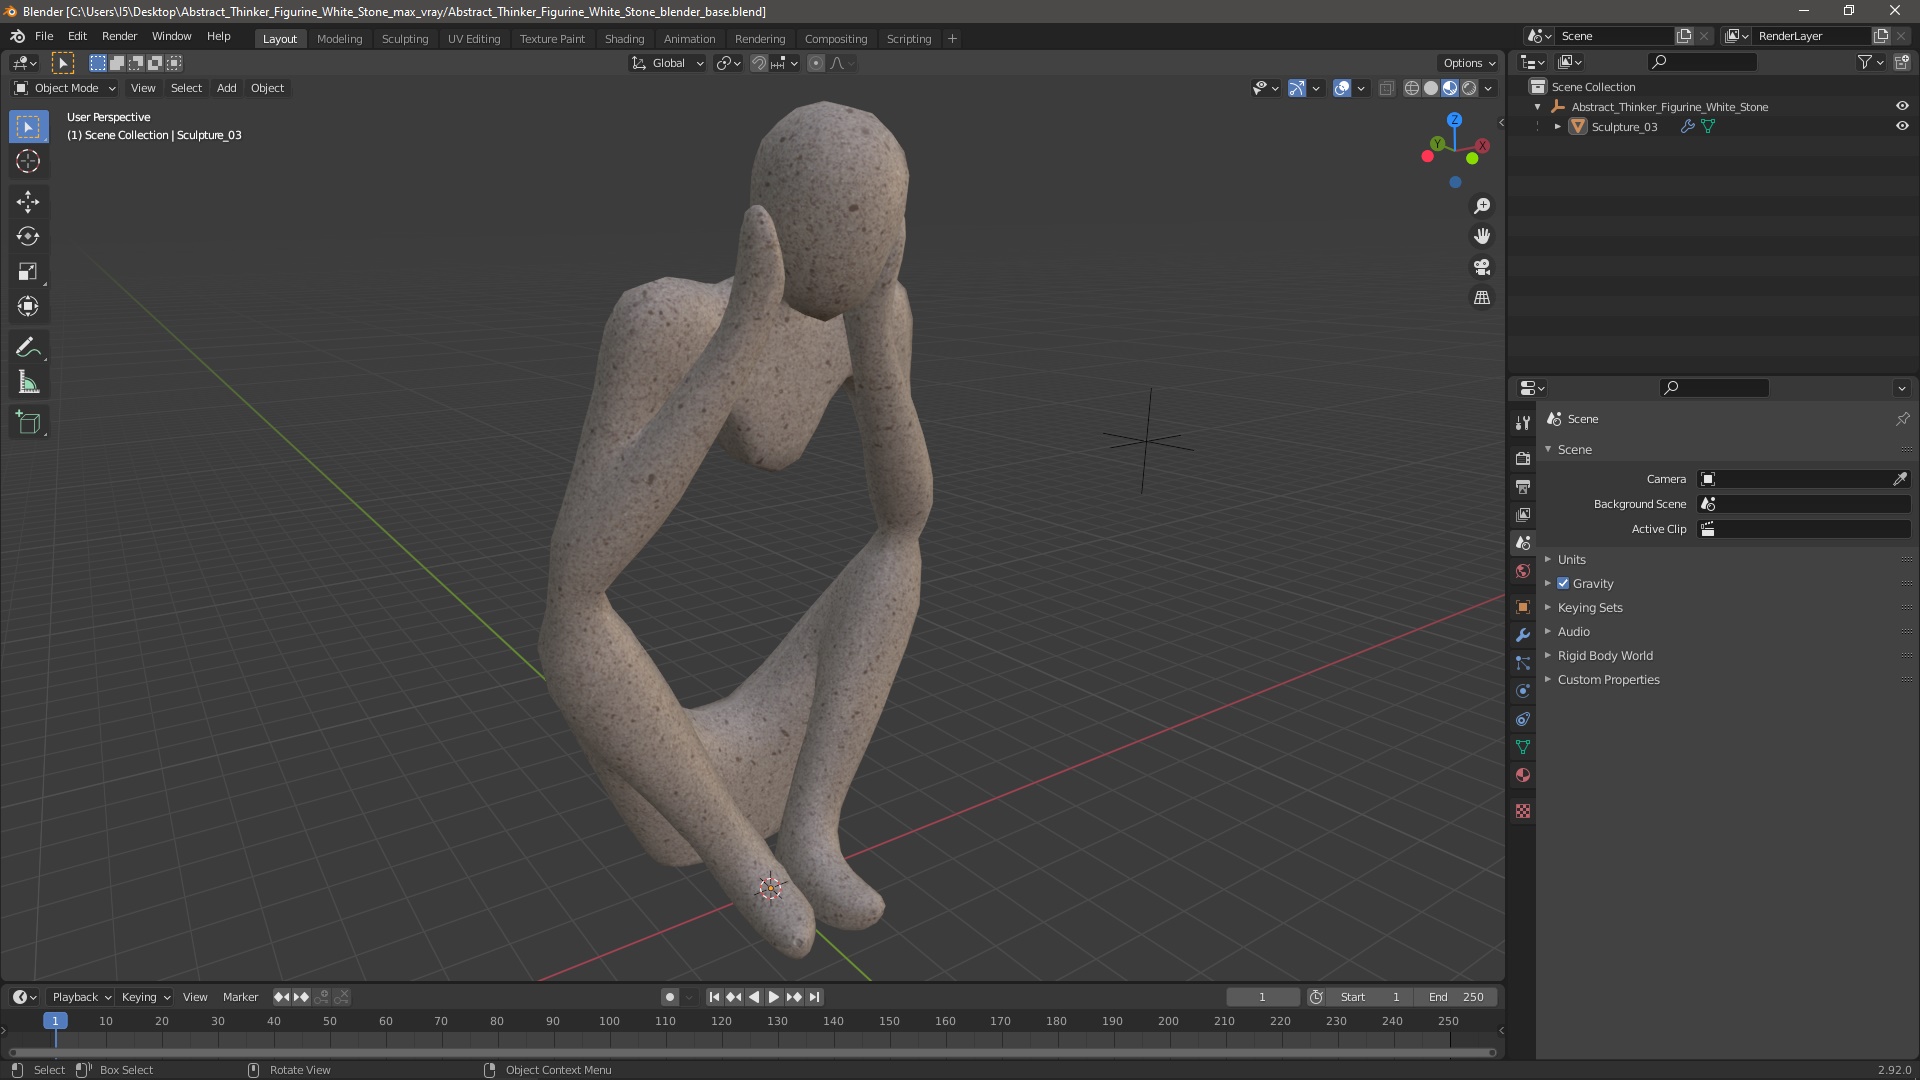The height and width of the screenshot is (1080, 1920).
Task: Click the Pan view hand icon
Action: tap(1482, 236)
